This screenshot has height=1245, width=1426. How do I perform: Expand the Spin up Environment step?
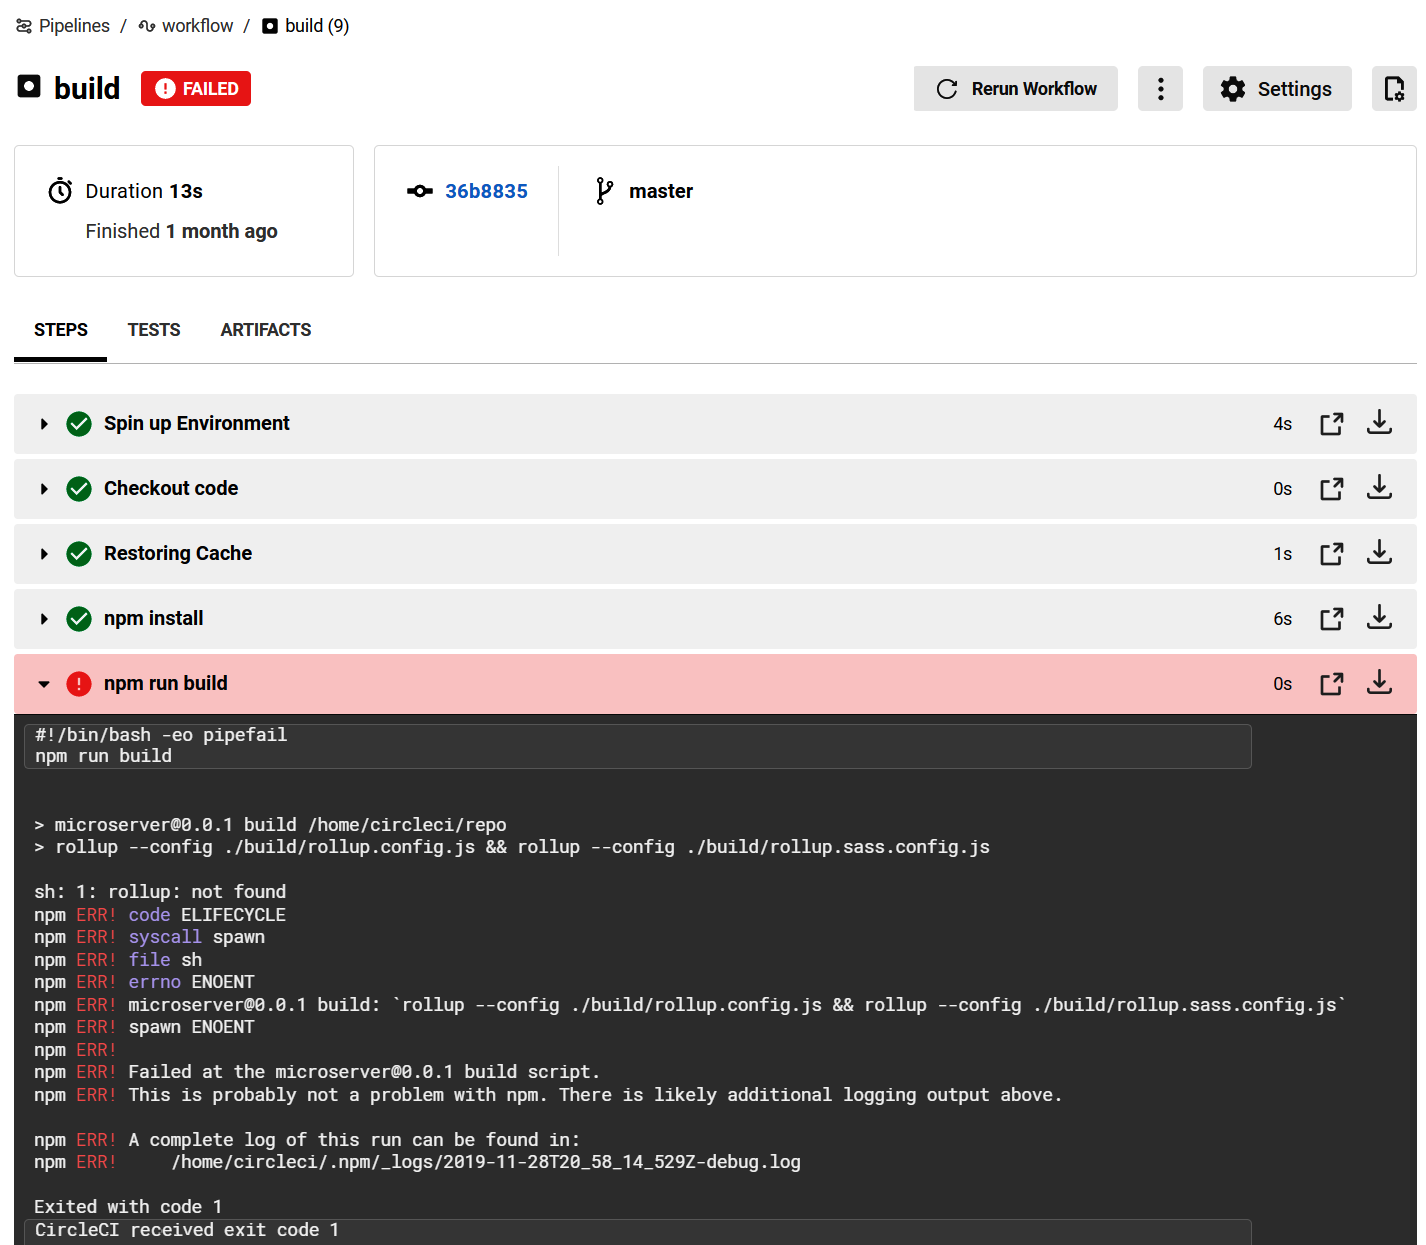click(x=44, y=424)
